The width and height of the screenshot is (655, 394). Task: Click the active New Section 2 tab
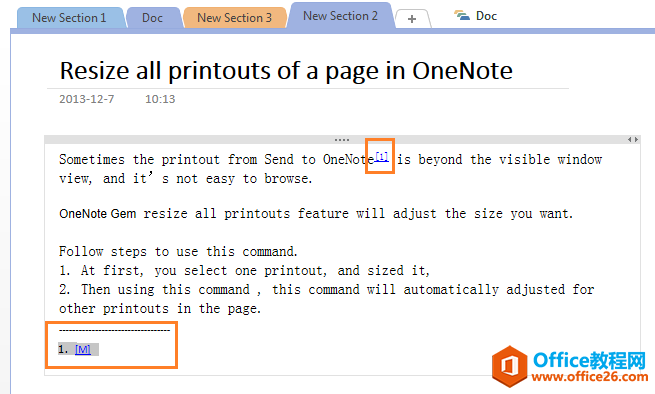(x=340, y=16)
